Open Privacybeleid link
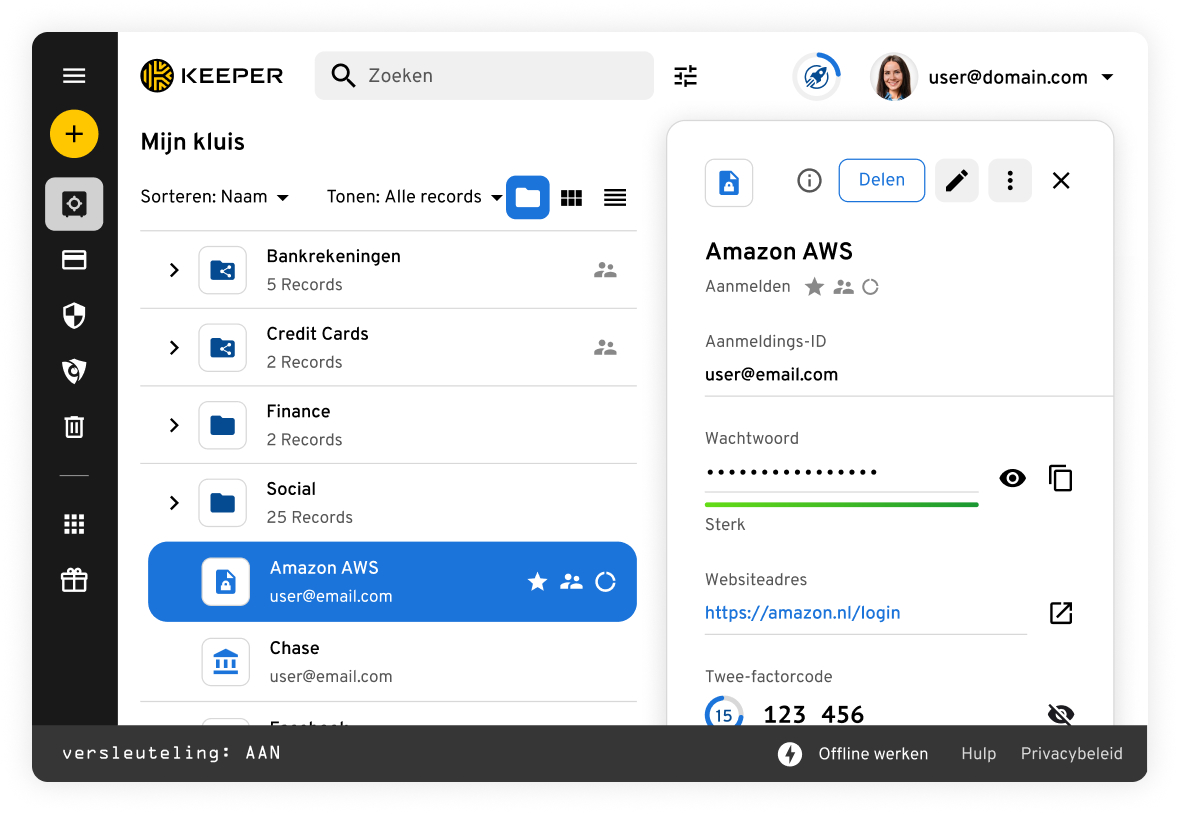The width and height of the screenshot is (1180, 814). click(1072, 754)
